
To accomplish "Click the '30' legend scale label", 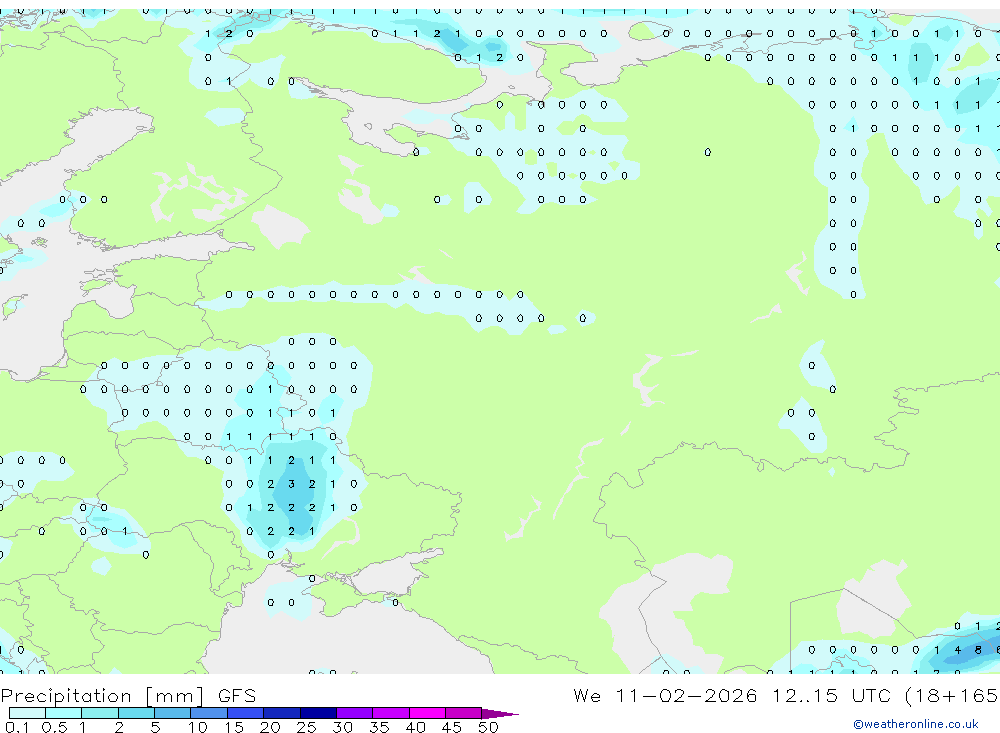I will tap(342, 727).
